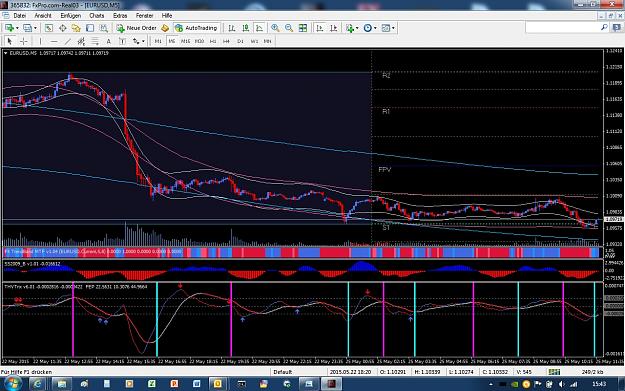Select the W1 timeframe
625x391 pixels.
(x=254, y=41)
